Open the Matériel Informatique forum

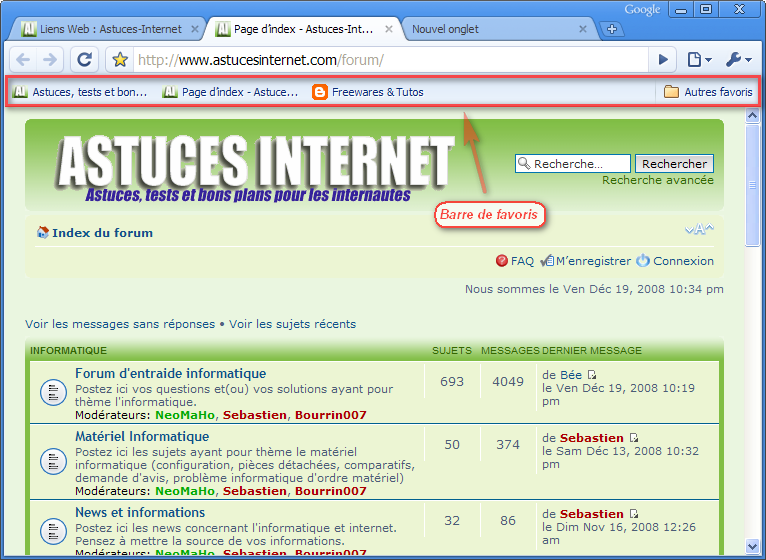tap(142, 436)
